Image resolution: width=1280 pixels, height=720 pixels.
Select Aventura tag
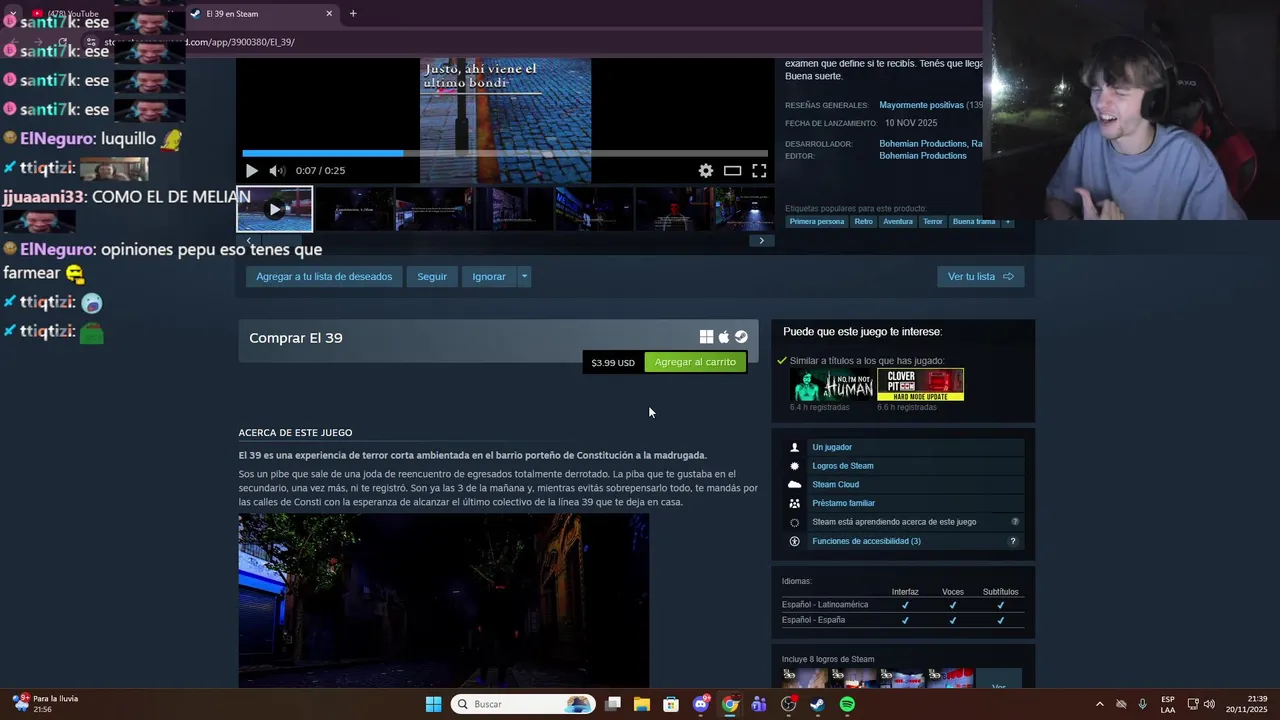tap(898, 222)
